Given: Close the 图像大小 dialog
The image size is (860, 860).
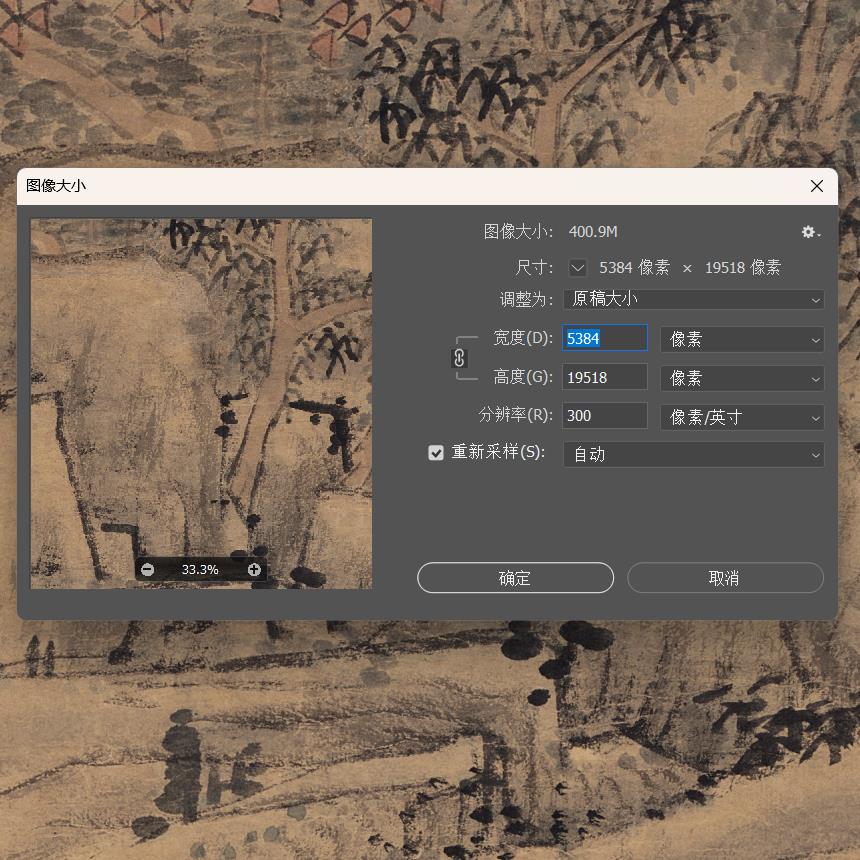Looking at the screenshot, I should click(817, 186).
